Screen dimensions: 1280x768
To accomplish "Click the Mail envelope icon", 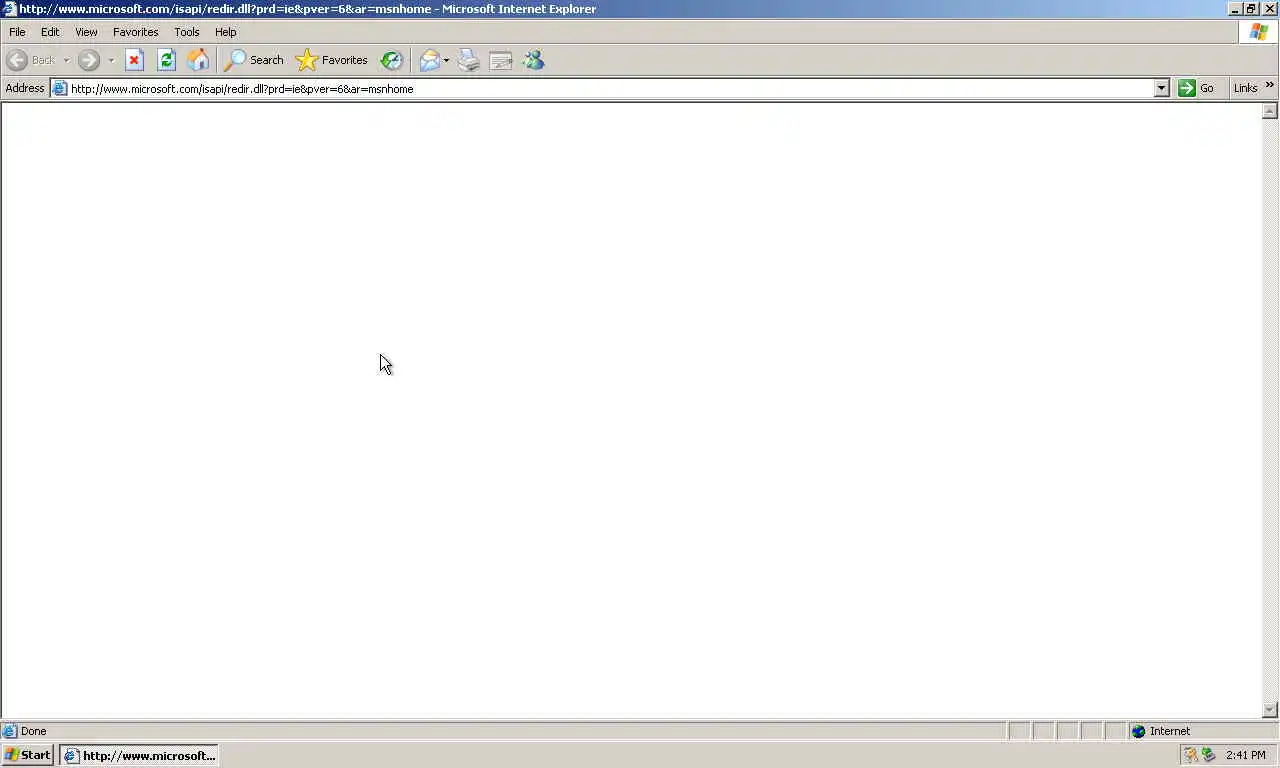I will [430, 60].
